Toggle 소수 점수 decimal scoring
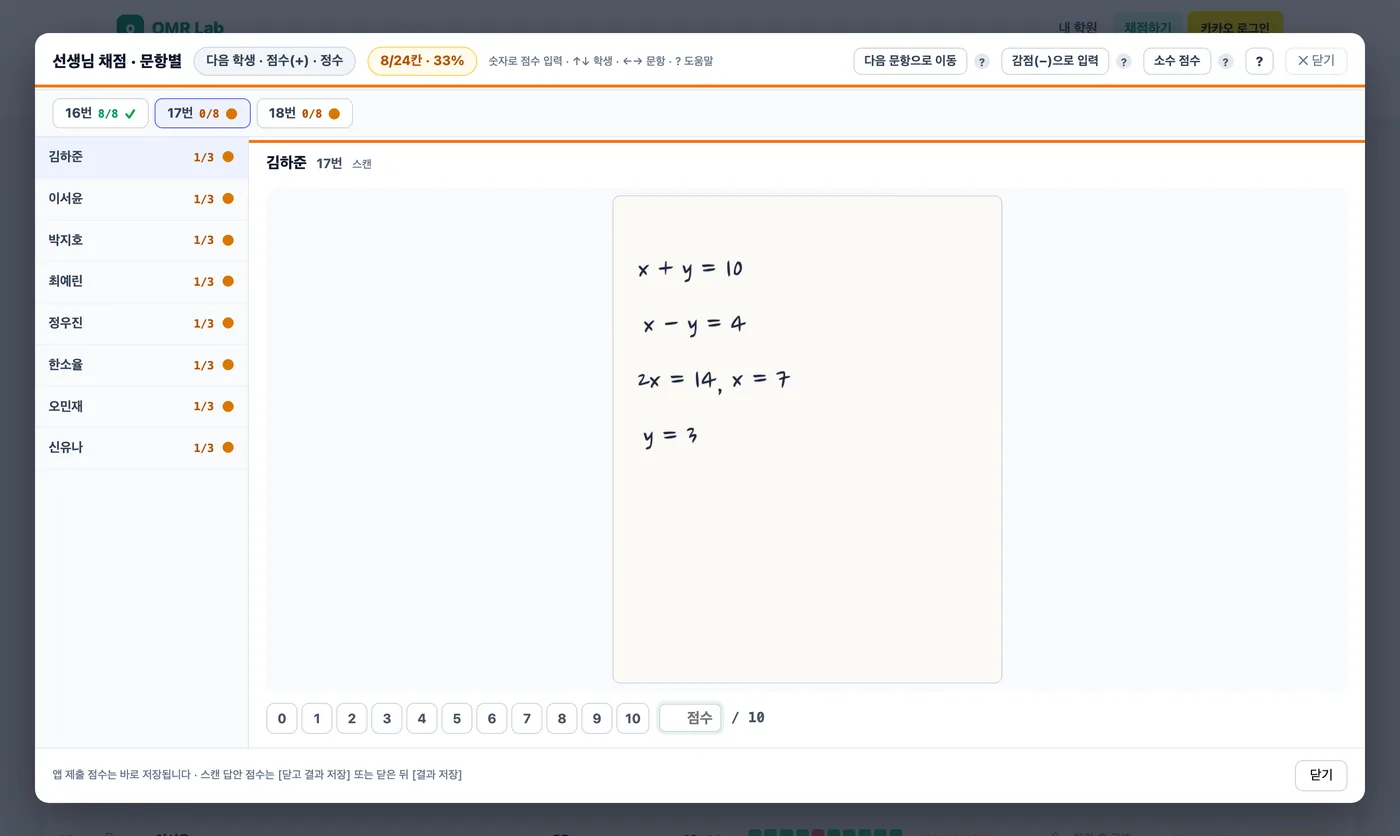The image size is (1400, 836). pos(1177,61)
